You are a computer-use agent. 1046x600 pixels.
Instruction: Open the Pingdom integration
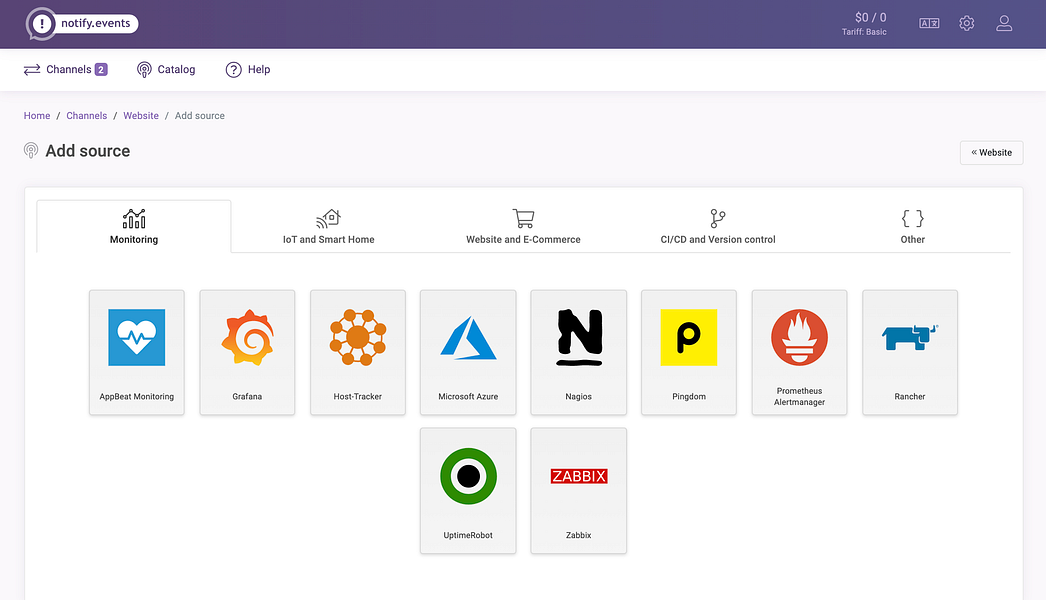pos(689,352)
